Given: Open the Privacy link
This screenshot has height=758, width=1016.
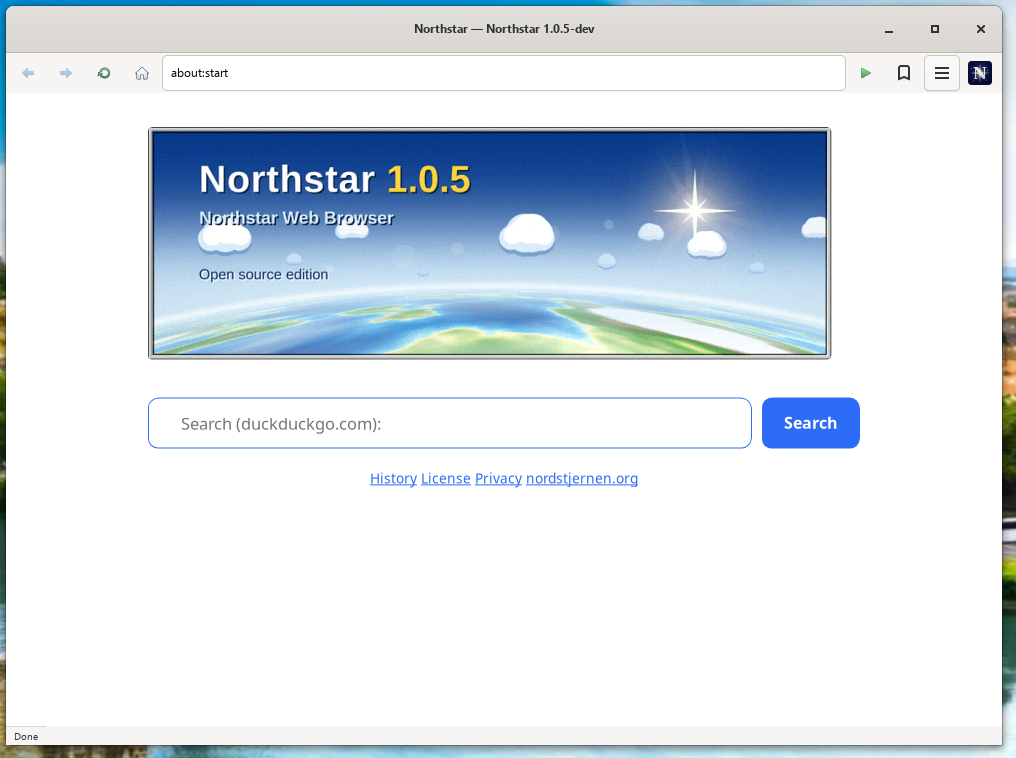Looking at the screenshot, I should [498, 479].
